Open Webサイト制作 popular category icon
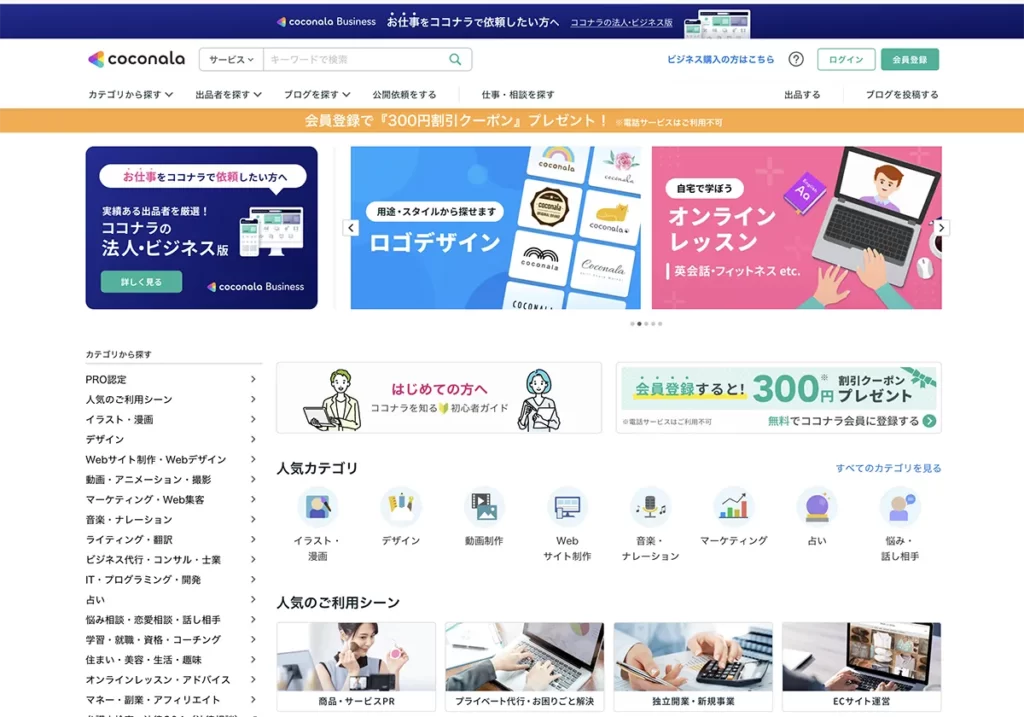 [567, 507]
